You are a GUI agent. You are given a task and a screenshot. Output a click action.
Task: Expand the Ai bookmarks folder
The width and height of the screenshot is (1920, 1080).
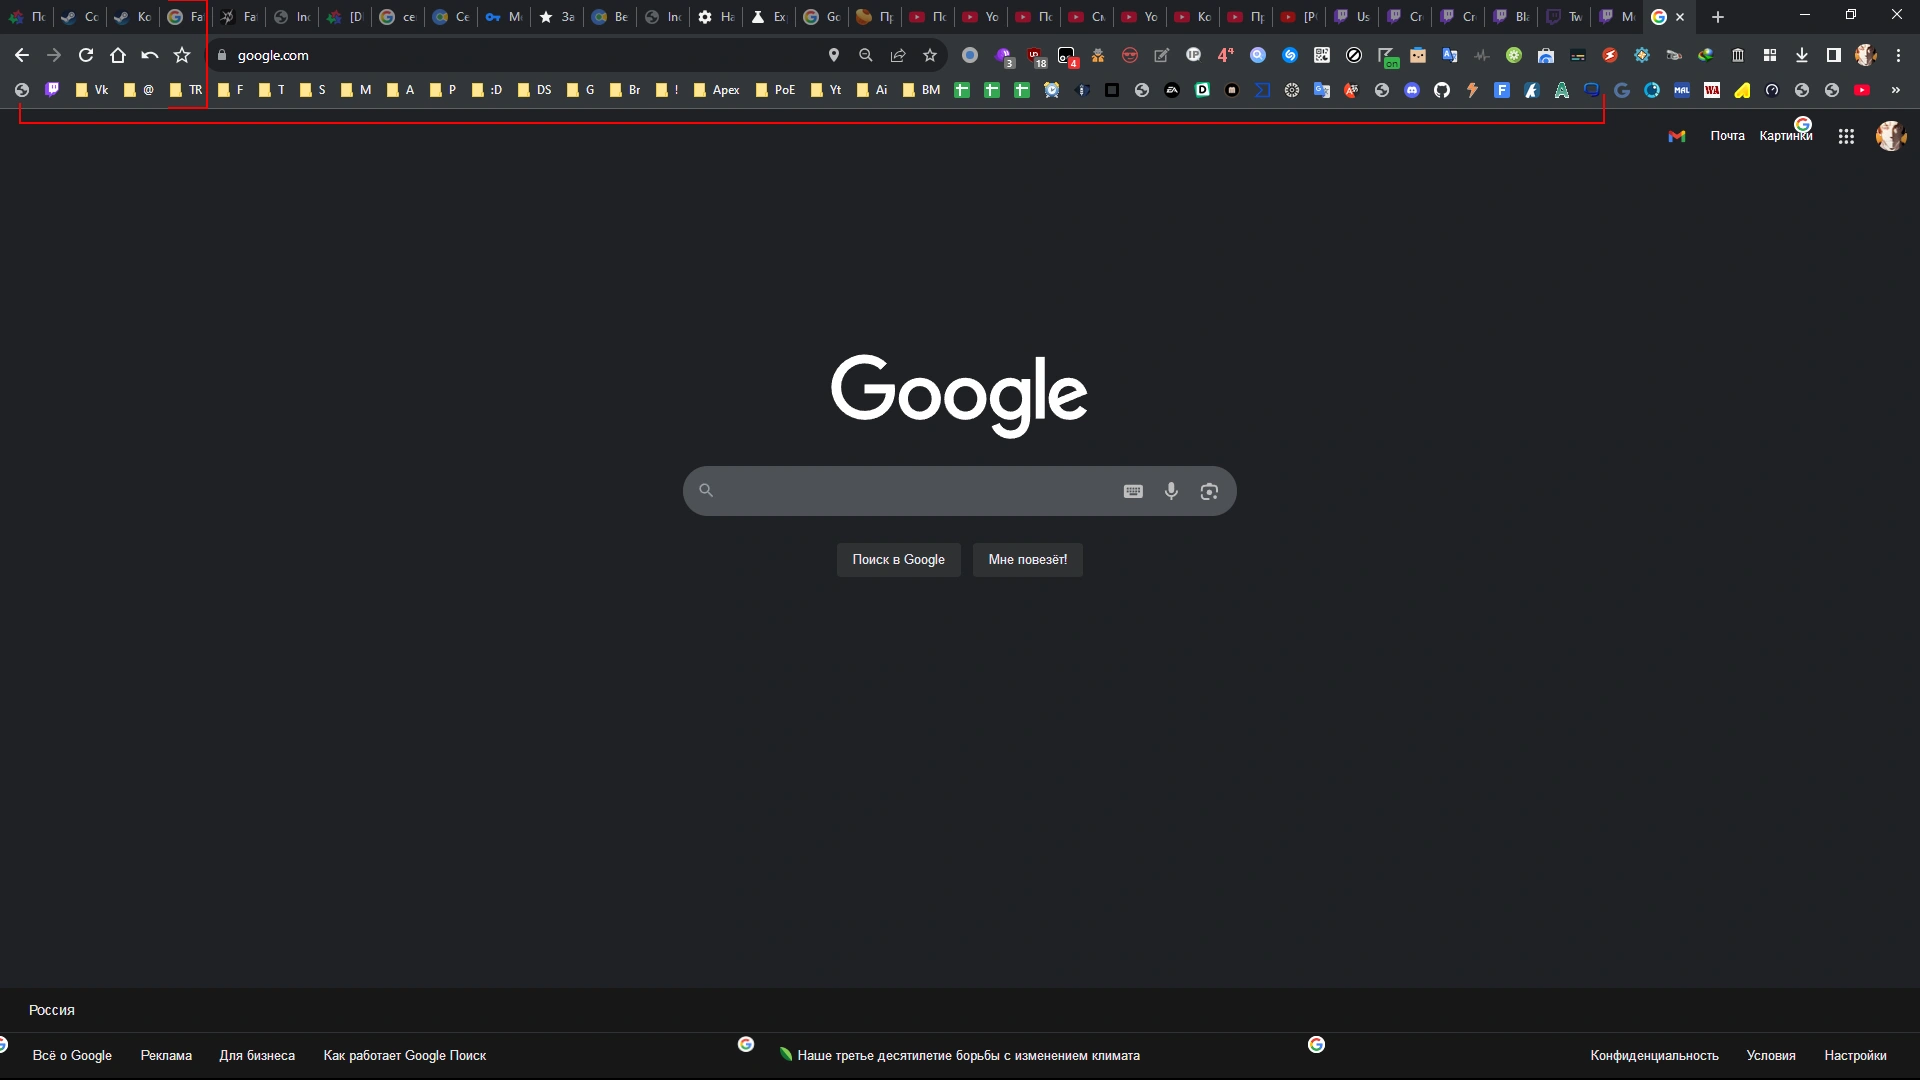click(871, 90)
